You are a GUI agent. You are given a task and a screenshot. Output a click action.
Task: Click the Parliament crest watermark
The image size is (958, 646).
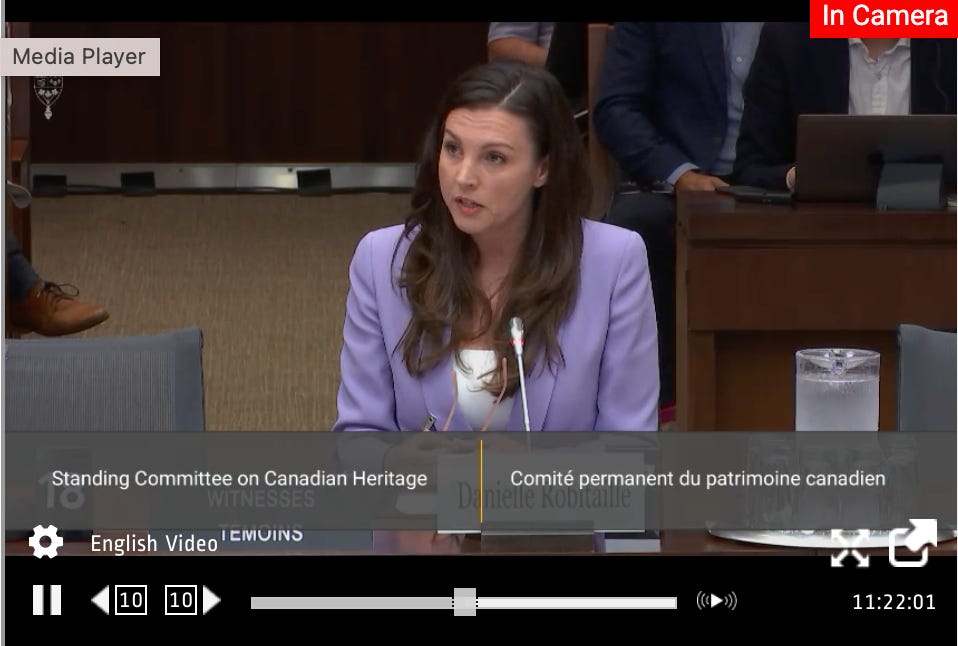click(x=48, y=97)
